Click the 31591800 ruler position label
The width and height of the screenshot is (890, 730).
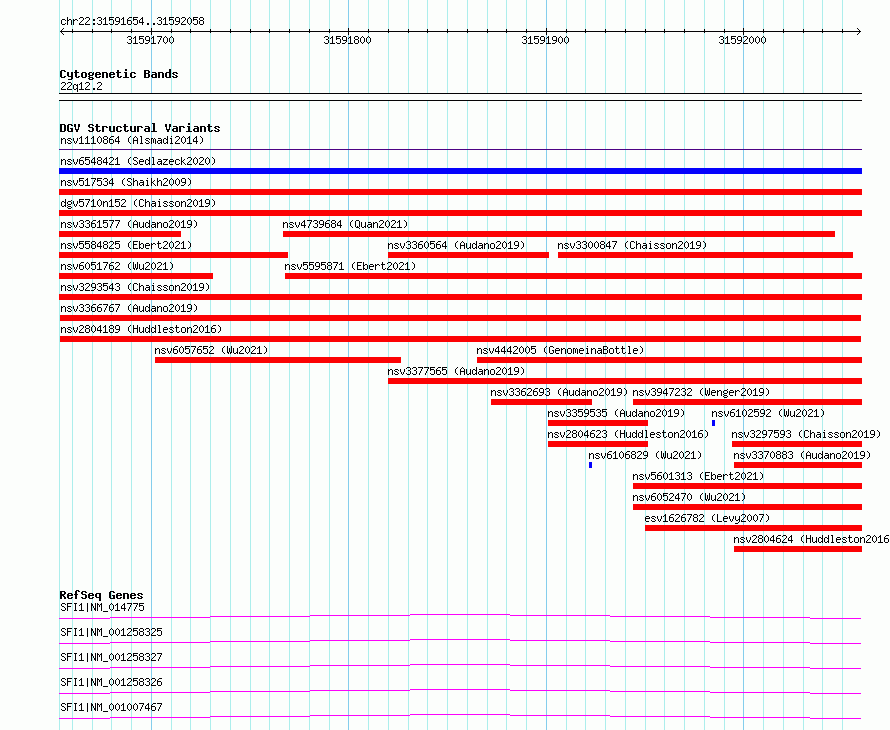coord(347,40)
